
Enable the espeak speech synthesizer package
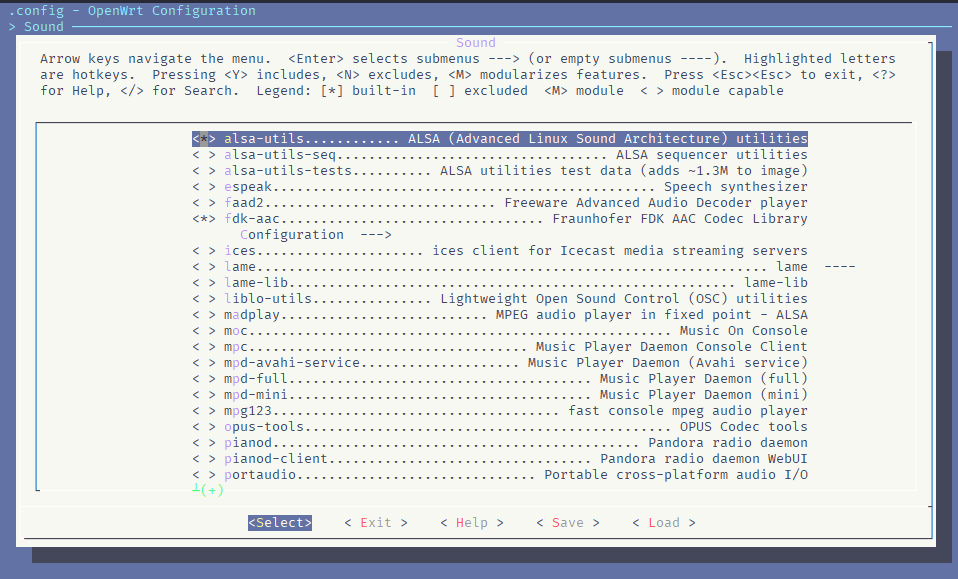204,187
